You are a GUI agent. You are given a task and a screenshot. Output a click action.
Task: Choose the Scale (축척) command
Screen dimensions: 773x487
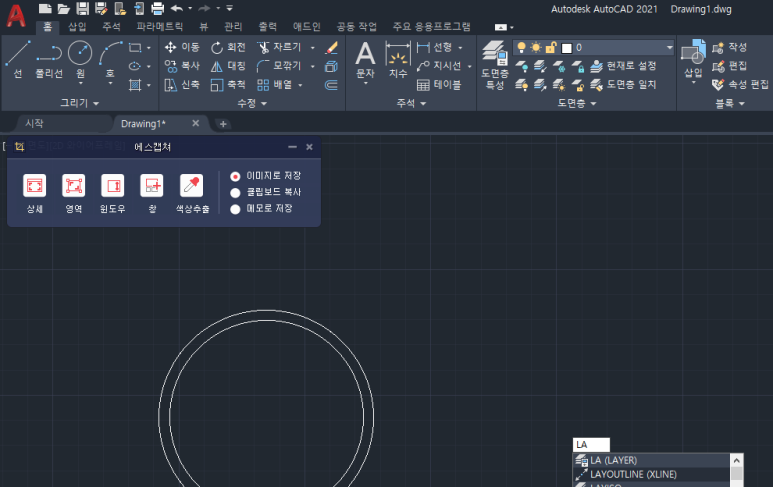coord(228,85)
